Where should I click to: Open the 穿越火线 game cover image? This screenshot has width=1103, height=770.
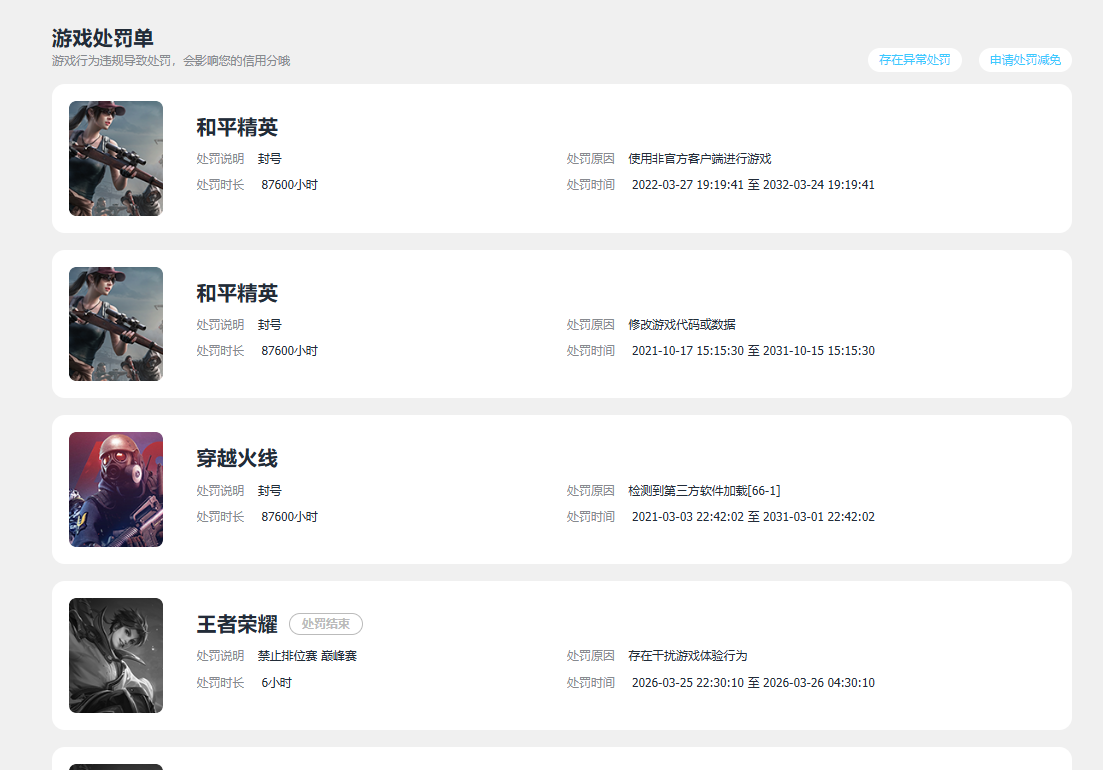click(x=116, y=489)
